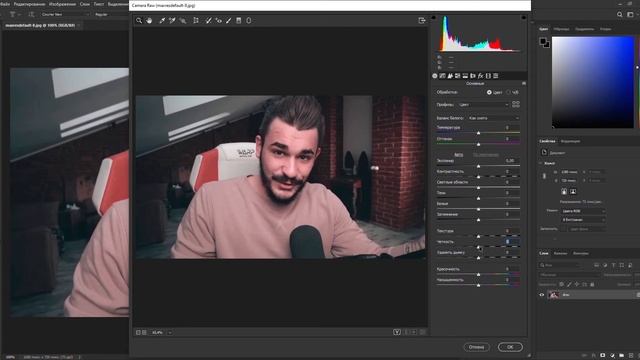640x360 pixels.
Task: Click the Camera Raw histogram
Action: (479, 33)
